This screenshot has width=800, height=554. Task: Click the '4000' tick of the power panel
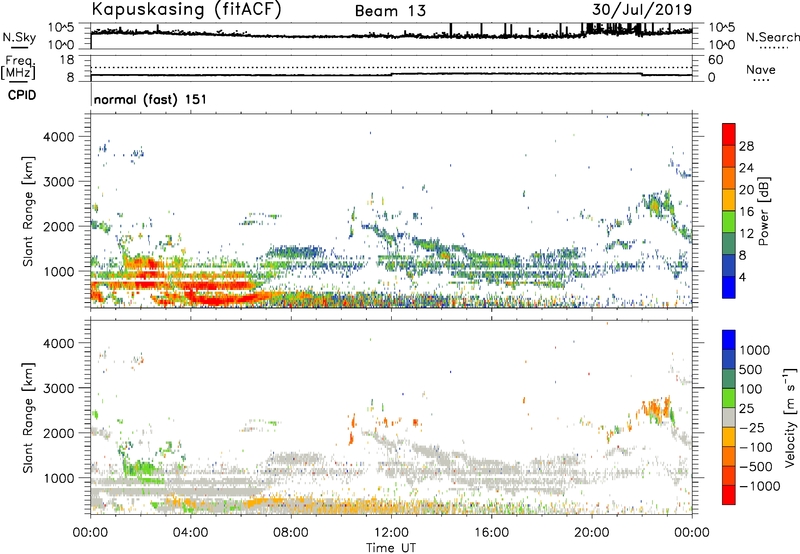click(58, 137)
